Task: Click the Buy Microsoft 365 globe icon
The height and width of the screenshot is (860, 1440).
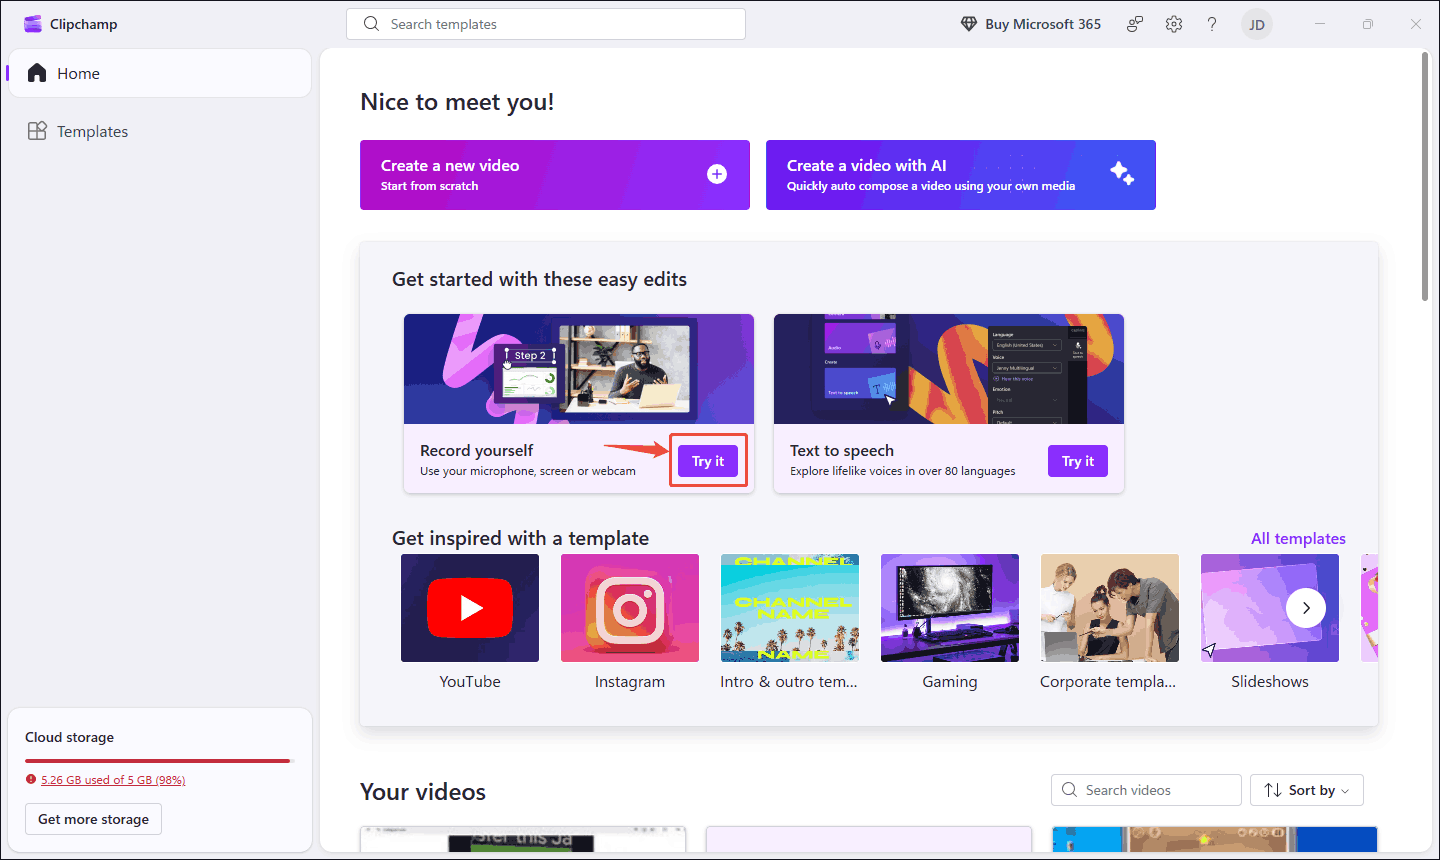Action: pos(967,23)
